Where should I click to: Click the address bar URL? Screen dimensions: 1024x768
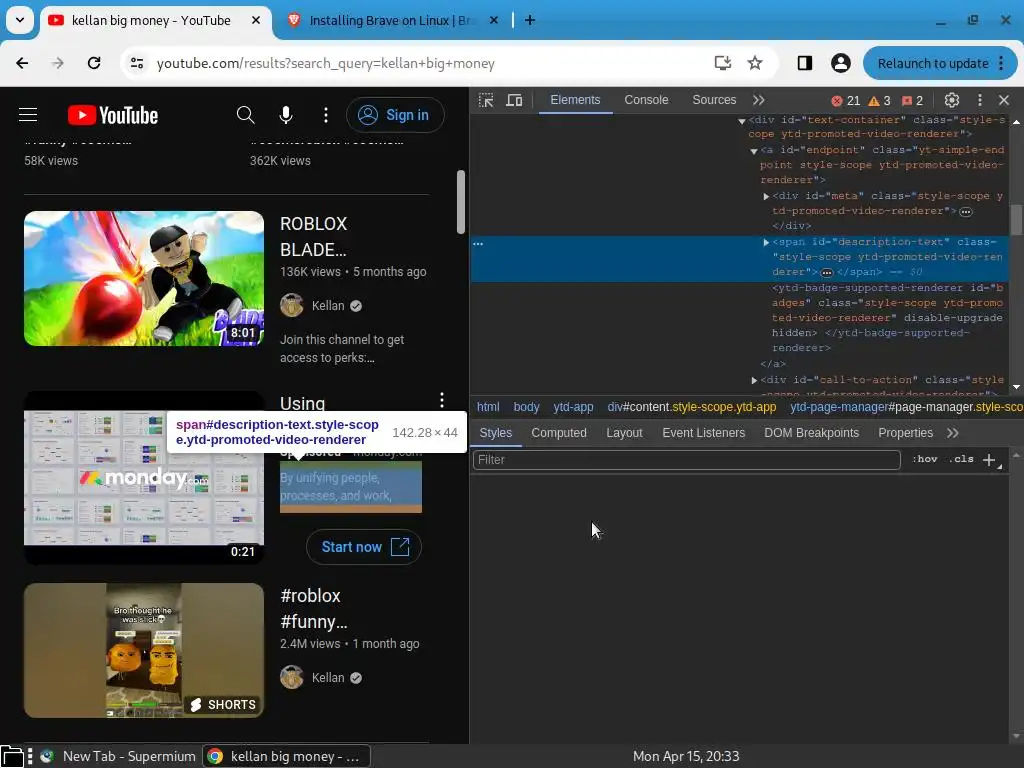[325, 63]
